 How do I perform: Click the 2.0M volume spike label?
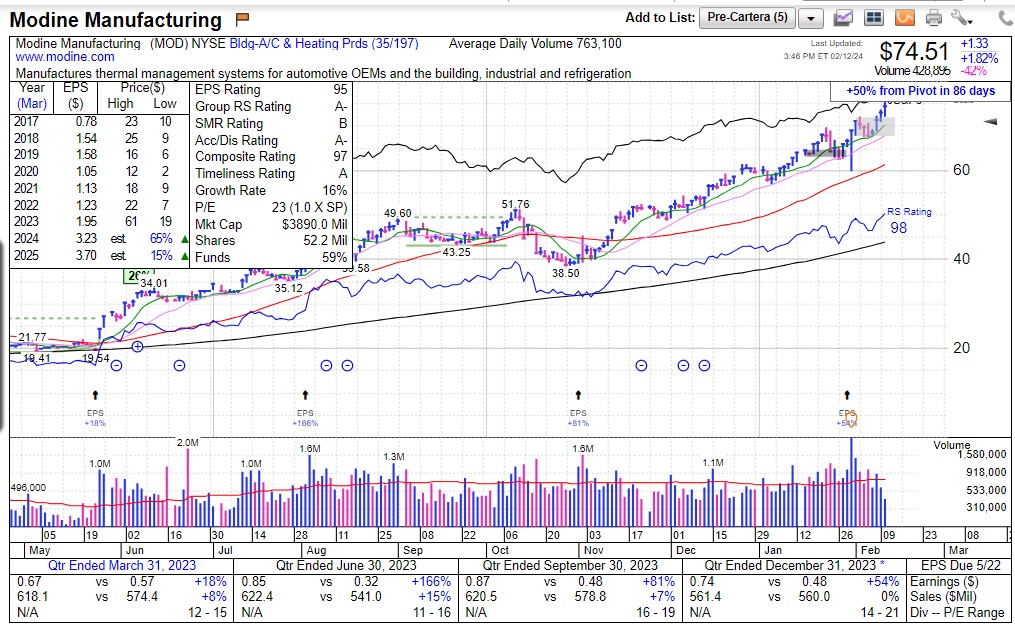pos(188,443)
